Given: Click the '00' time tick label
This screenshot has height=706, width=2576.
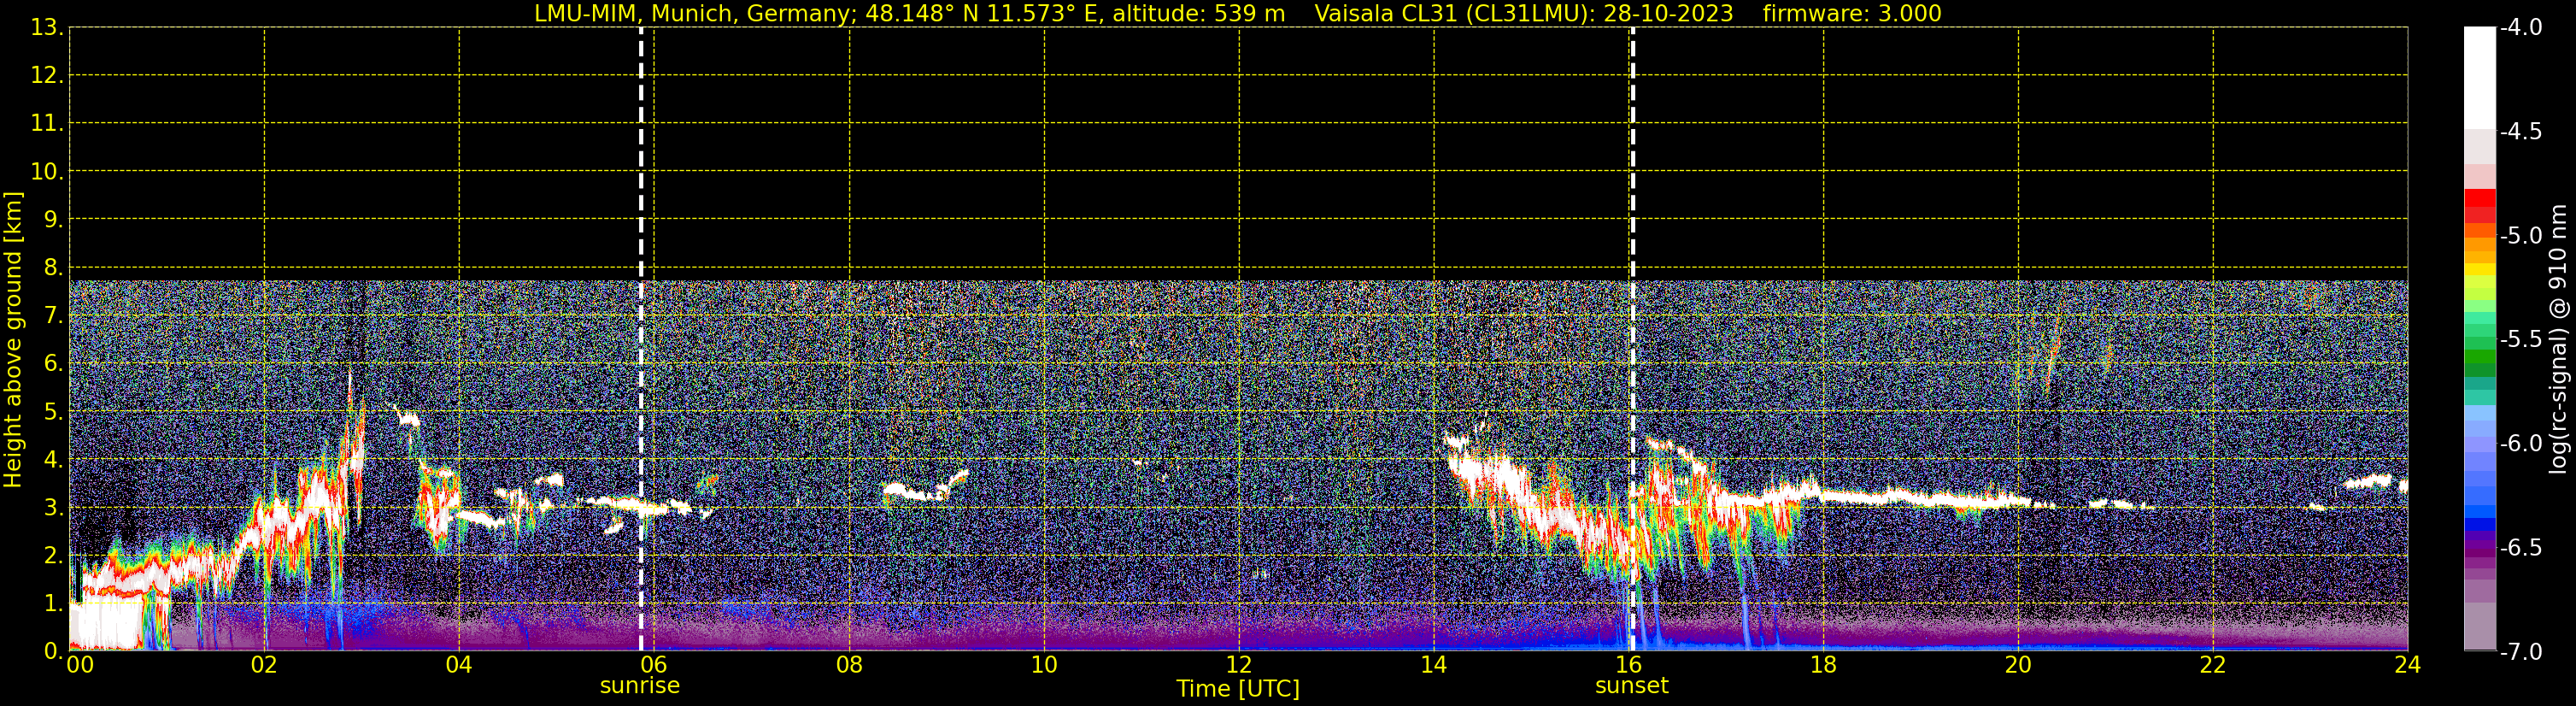Looking at the screenshot, I should [79, 665].
